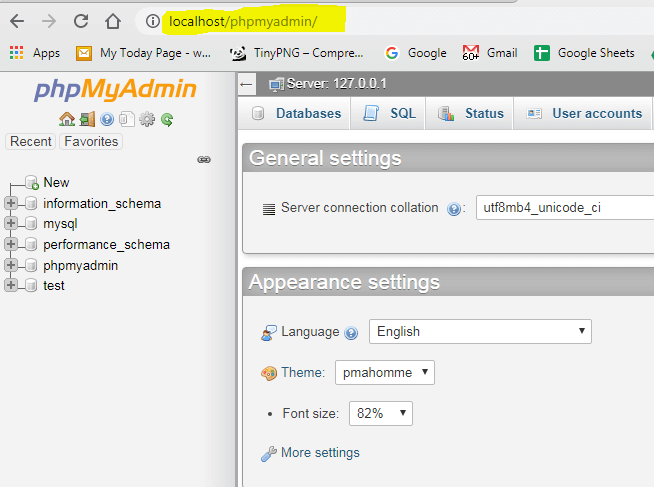The width and height of the screenshot is (654, 487).
Task: Click the mysql database cylinder icon
Action: point(30,223)
